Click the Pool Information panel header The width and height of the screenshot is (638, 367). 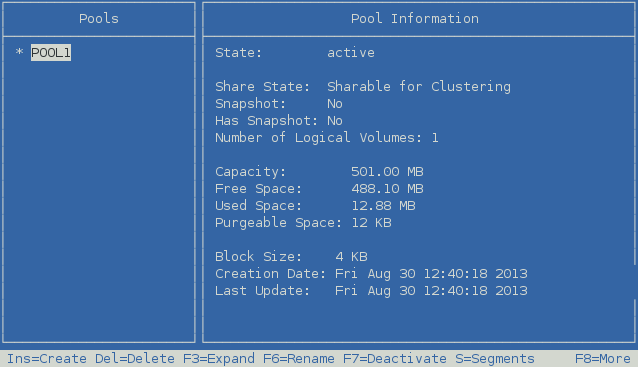point(415,19)
